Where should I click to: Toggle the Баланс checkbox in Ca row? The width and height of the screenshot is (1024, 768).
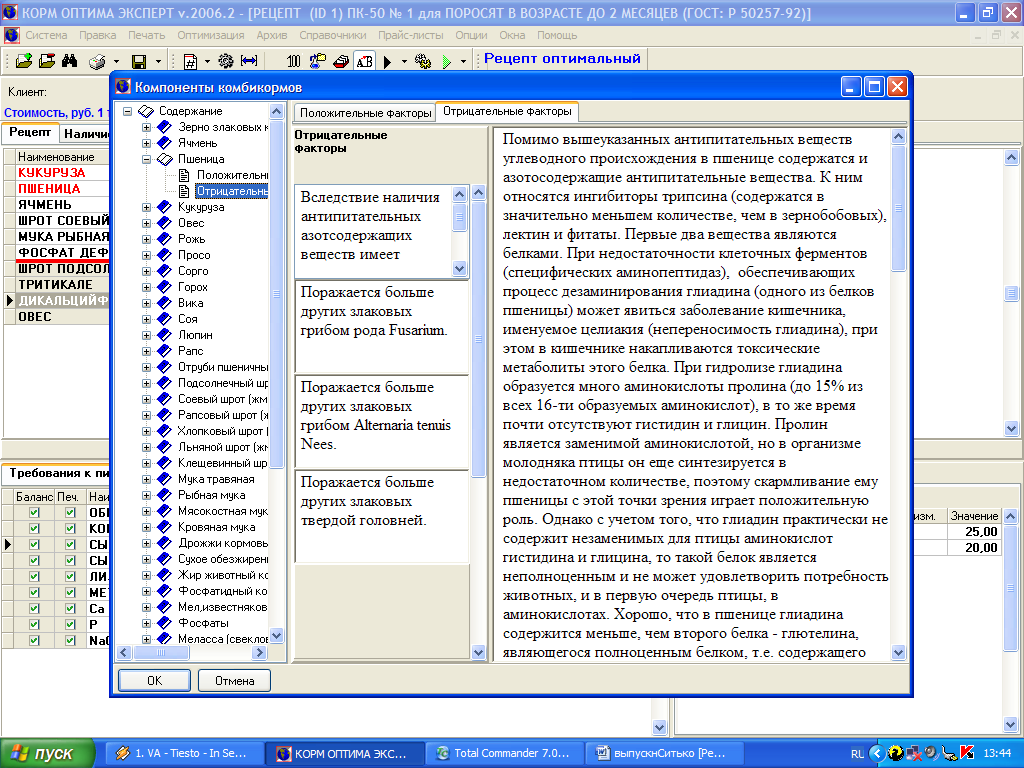click(x=35, y=608)
